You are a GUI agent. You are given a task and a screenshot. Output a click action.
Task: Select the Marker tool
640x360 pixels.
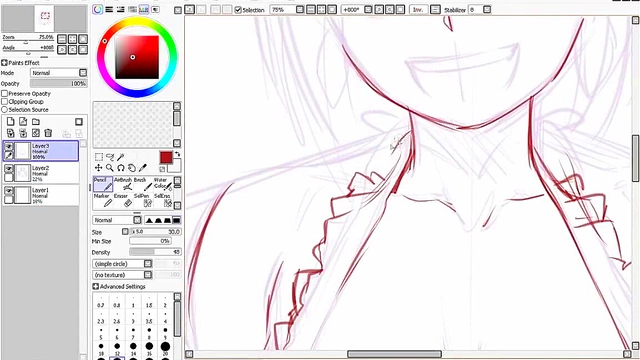click(103, 200)
